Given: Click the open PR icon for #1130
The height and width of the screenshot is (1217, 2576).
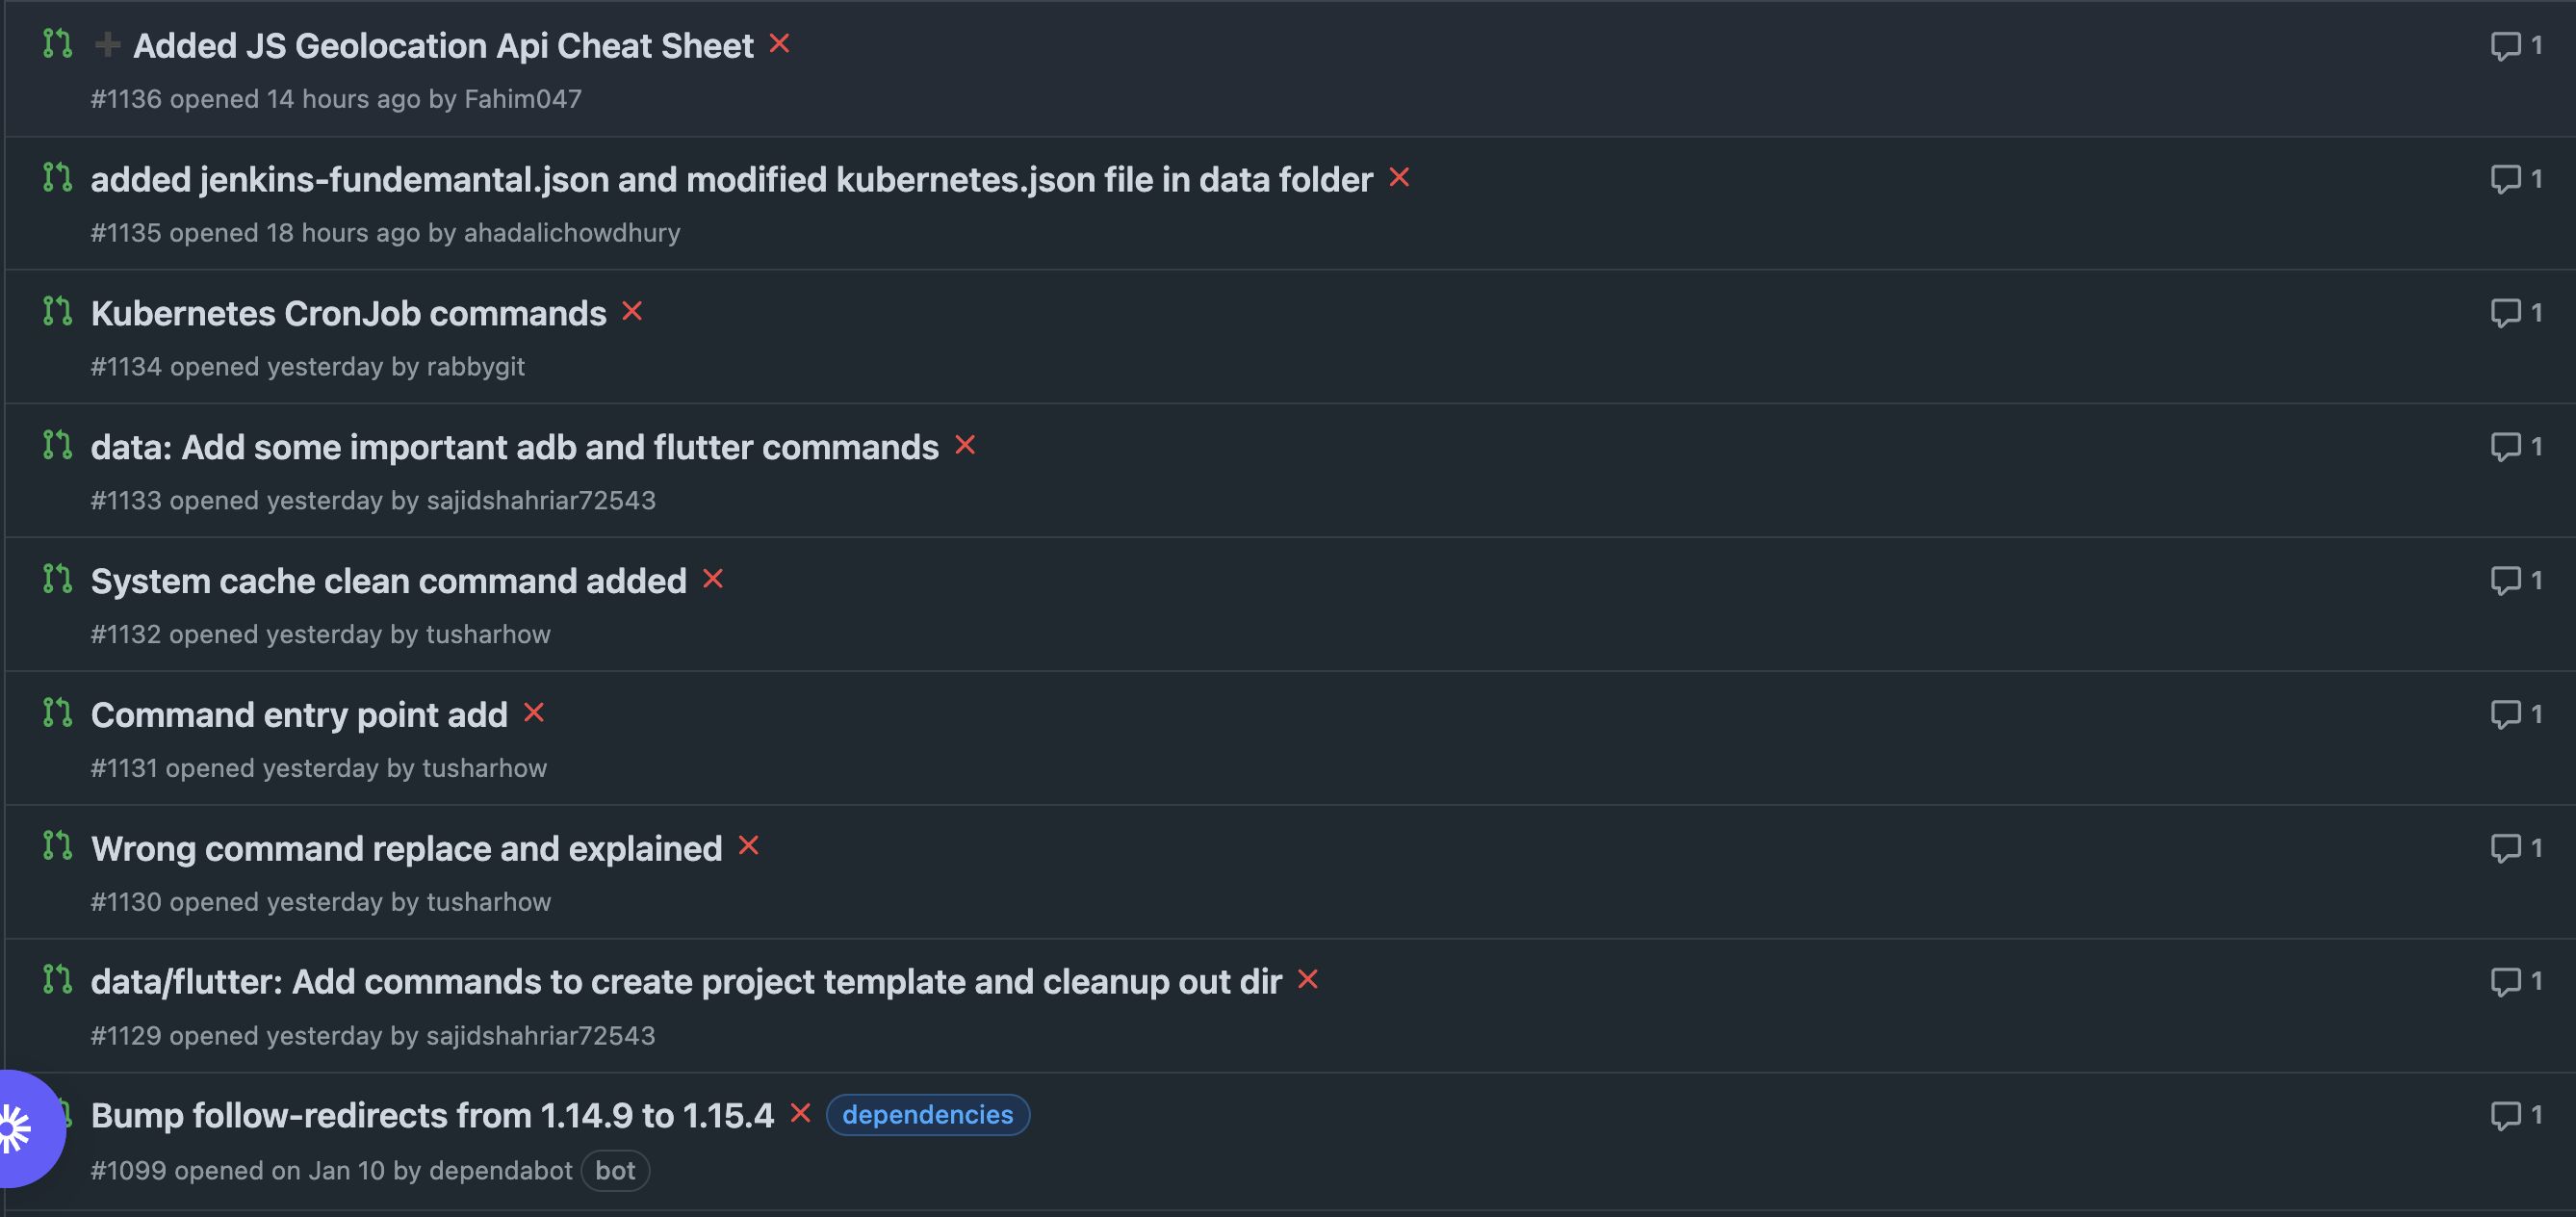Looking at the screenshot, I should point(58,846).
